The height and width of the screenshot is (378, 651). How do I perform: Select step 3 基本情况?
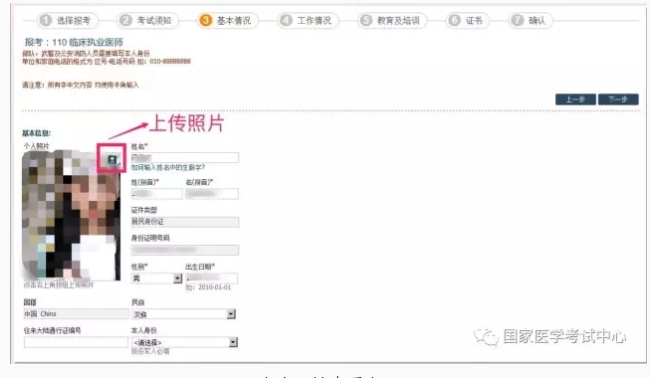[x=228, y=20]
